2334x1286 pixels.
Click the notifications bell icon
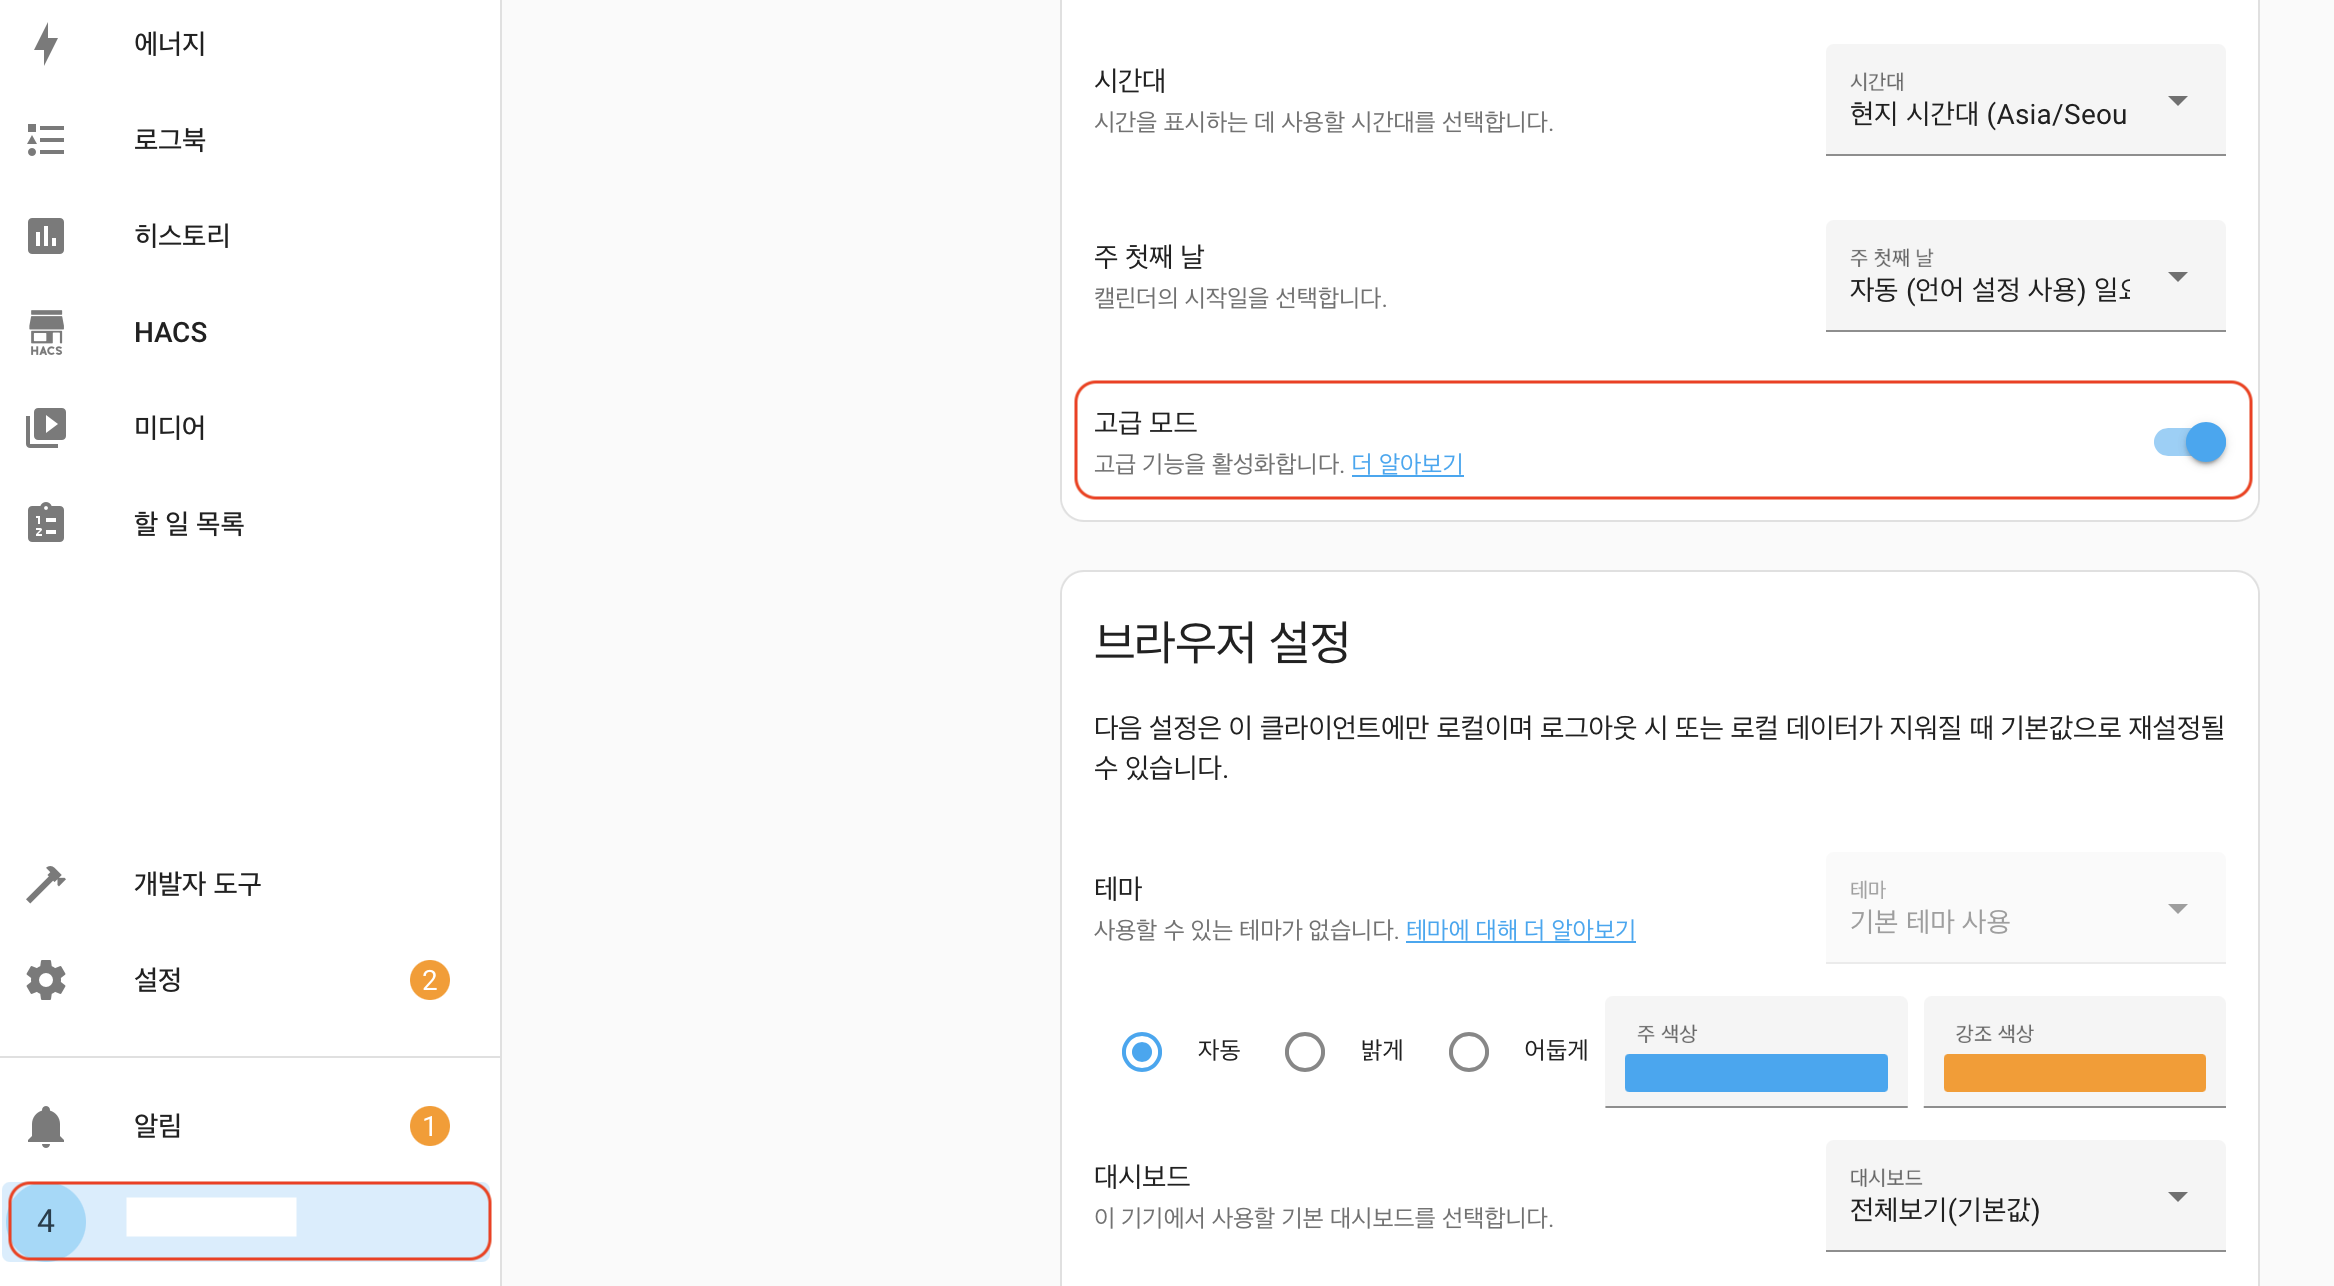[46, 1126]
